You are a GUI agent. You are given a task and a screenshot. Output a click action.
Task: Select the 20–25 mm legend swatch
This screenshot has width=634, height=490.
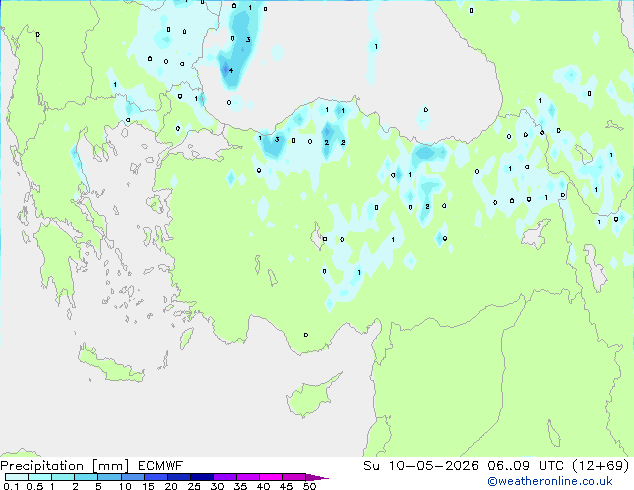point(178,477)
